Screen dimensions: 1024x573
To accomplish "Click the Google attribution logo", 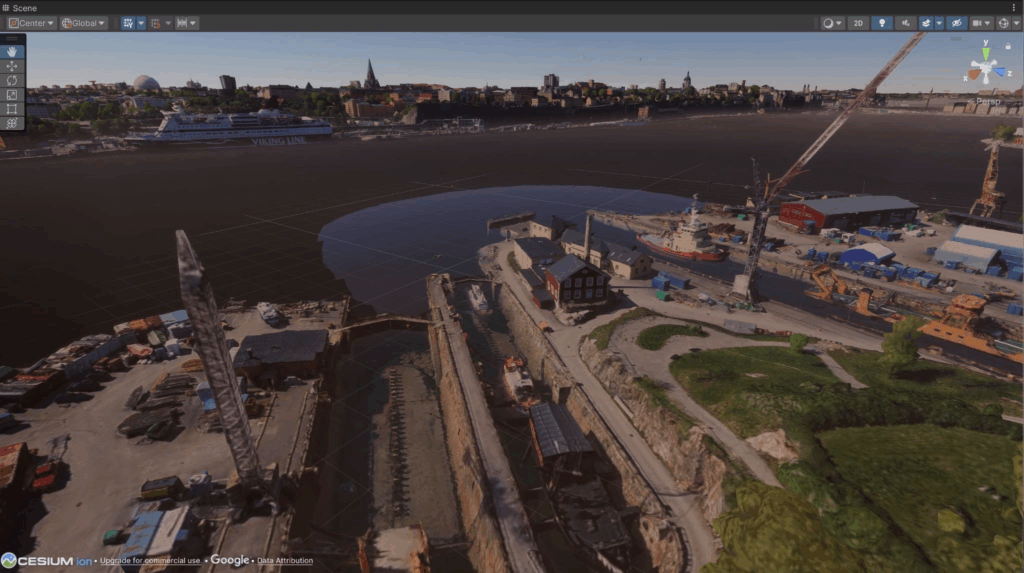I will tap(229, 560).
